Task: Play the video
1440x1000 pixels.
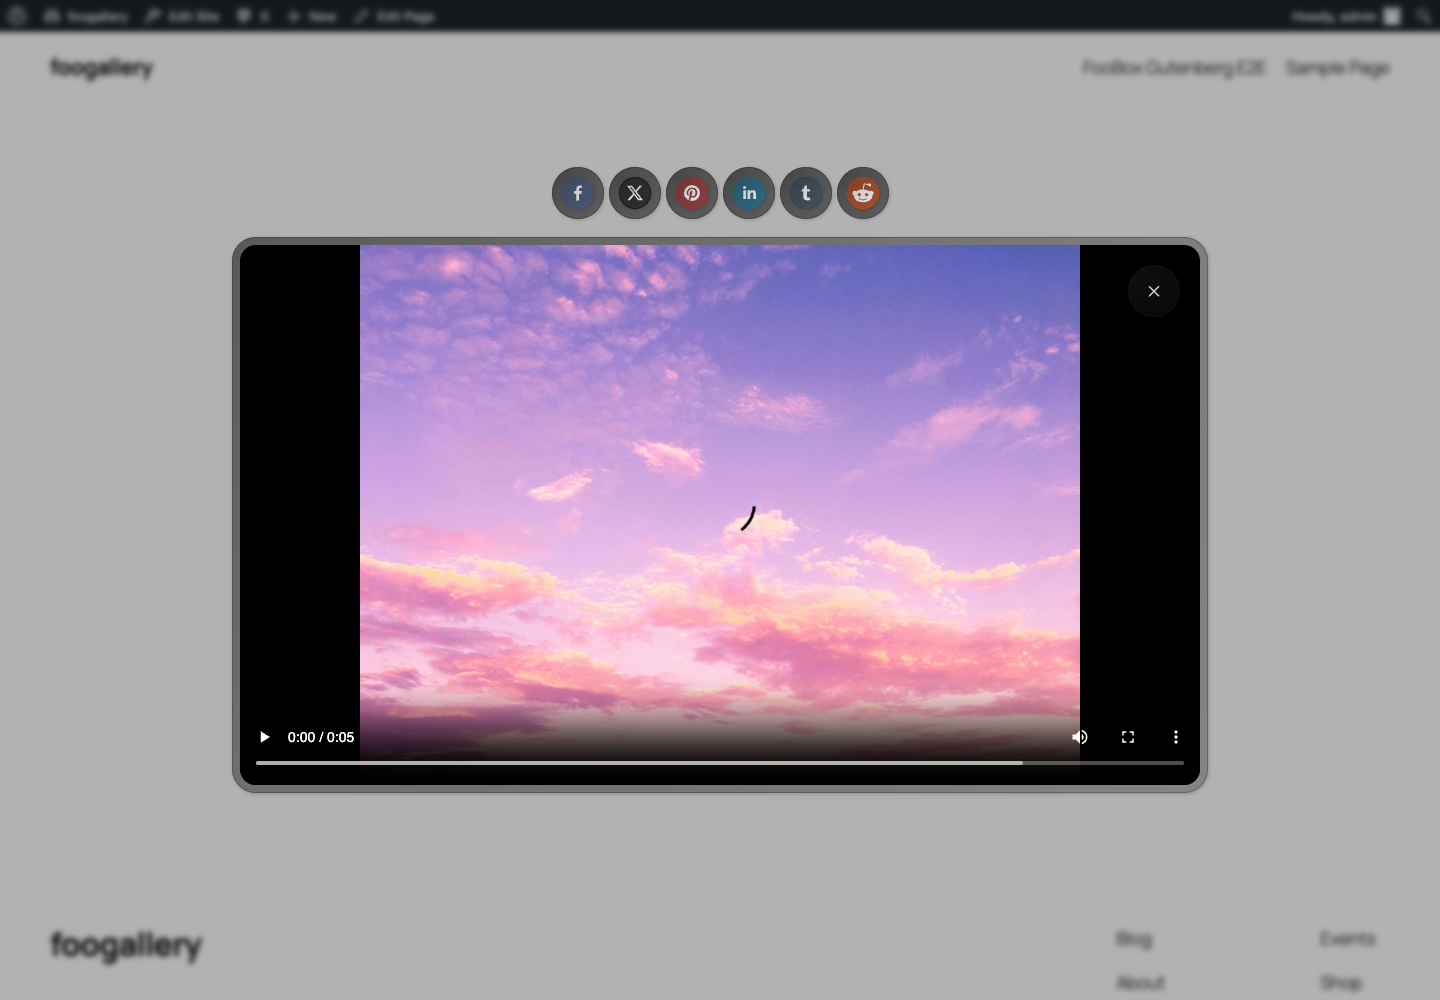Action: coord(264,737)
